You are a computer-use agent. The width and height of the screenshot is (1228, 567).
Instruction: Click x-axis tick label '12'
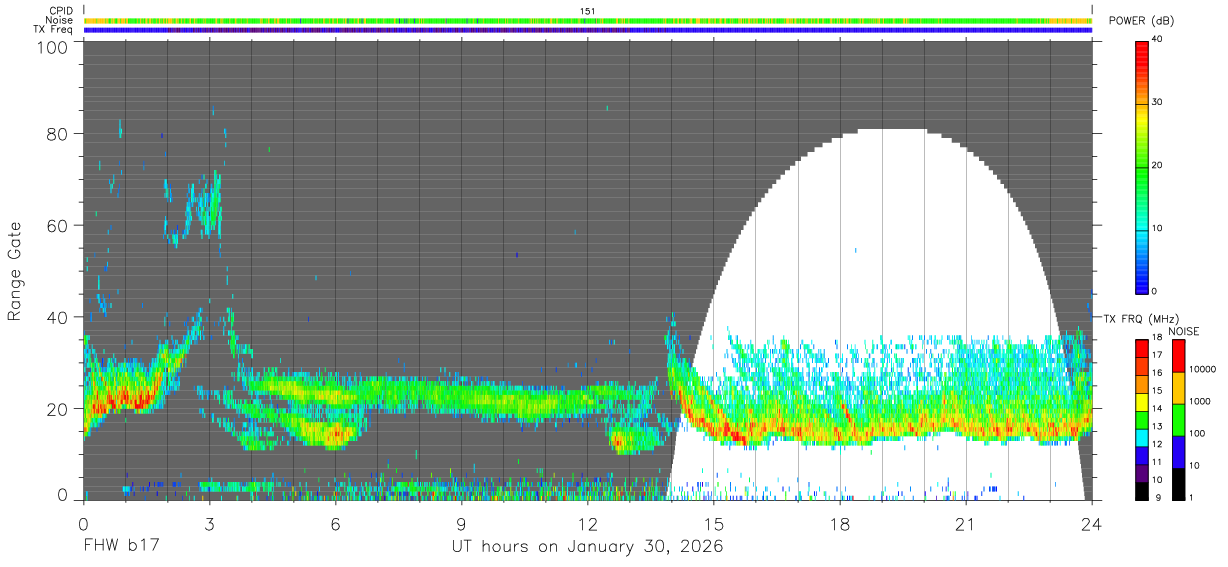pos(588,524)
